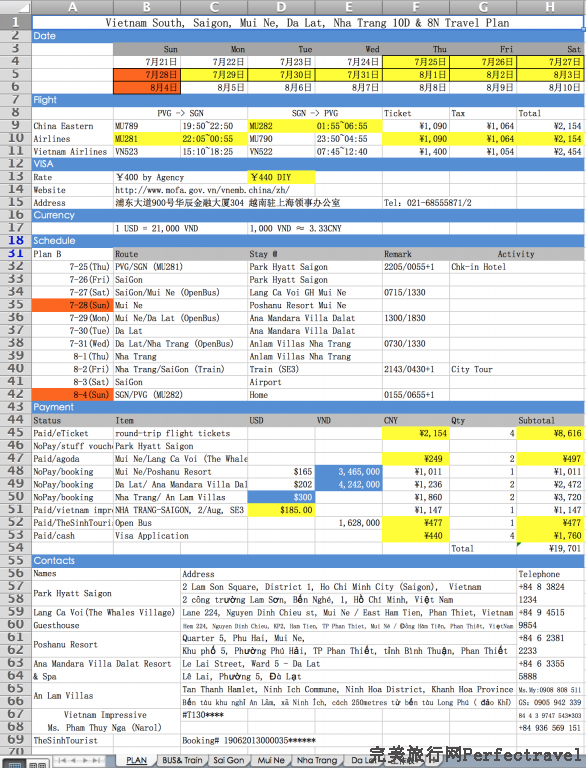Image resolution: width=586 pixels, height=768 pixels.
Task: Select row 18 header
Action: pyautogui.click(x=16, y=240)
